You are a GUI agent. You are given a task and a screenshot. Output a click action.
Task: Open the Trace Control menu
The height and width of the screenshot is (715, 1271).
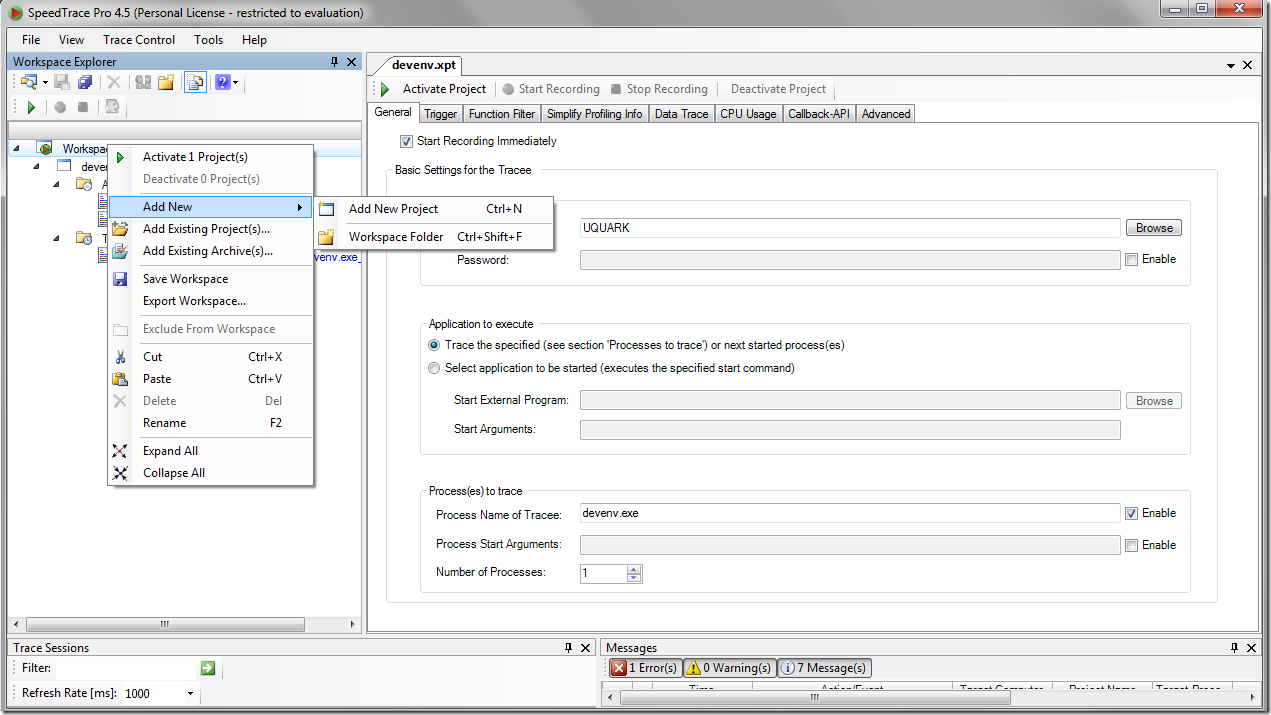pos(139,40)
